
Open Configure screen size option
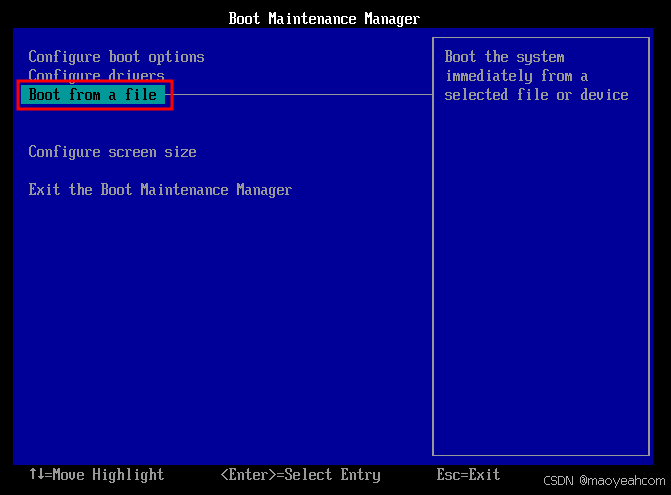click(112, 152)
